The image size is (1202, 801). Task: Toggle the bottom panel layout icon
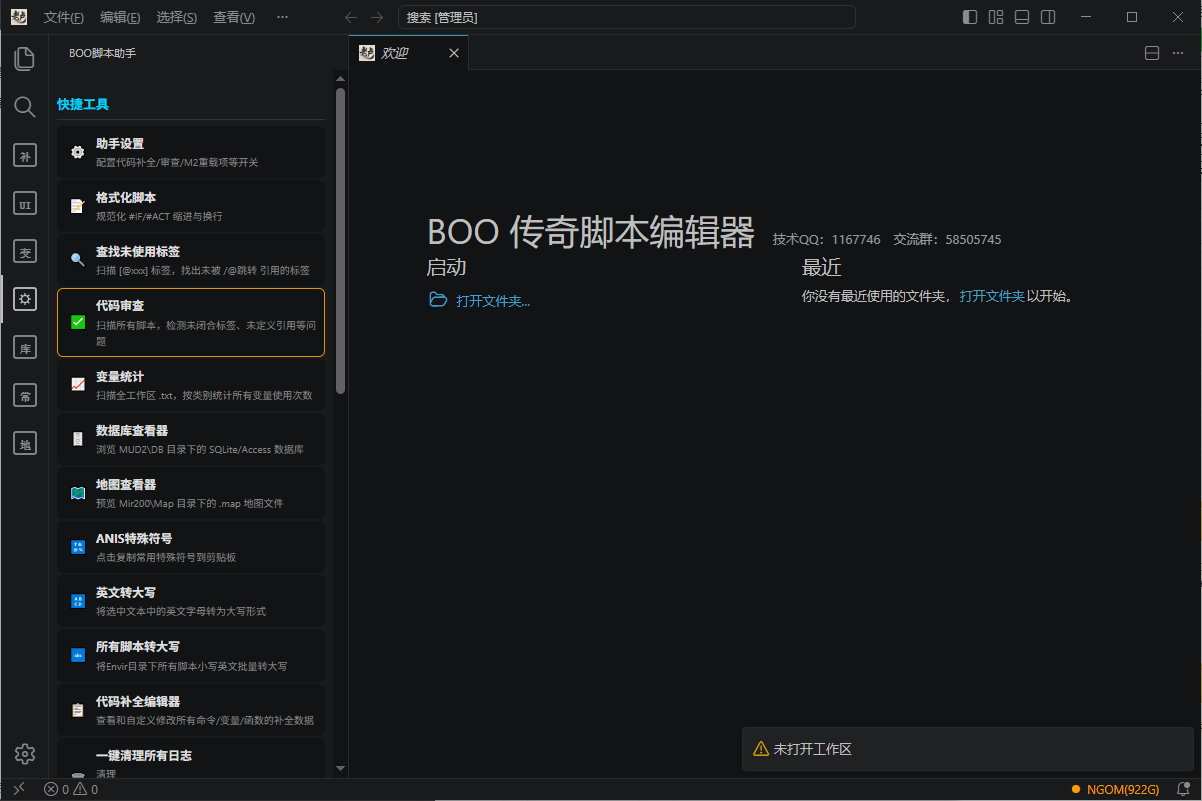tap(1022, 17)
